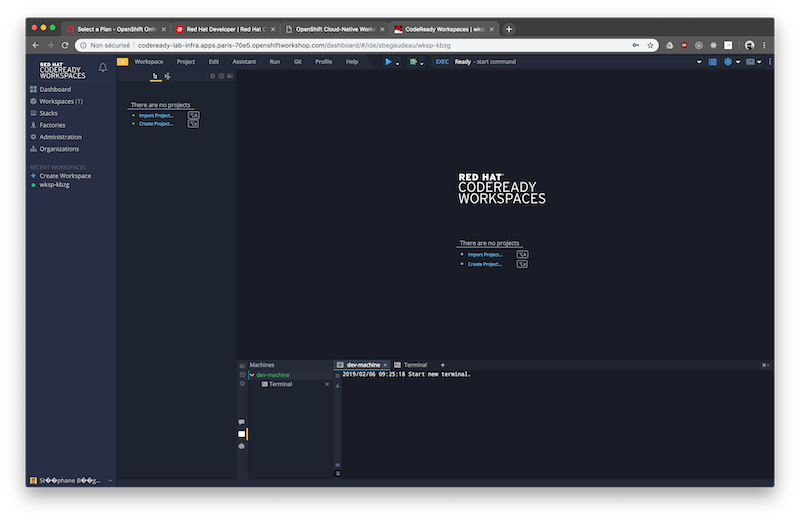Open the three-dot menu in IDE toolbar
The width and height of the screenshot is (800, 521).
click(x=769, y=62)
